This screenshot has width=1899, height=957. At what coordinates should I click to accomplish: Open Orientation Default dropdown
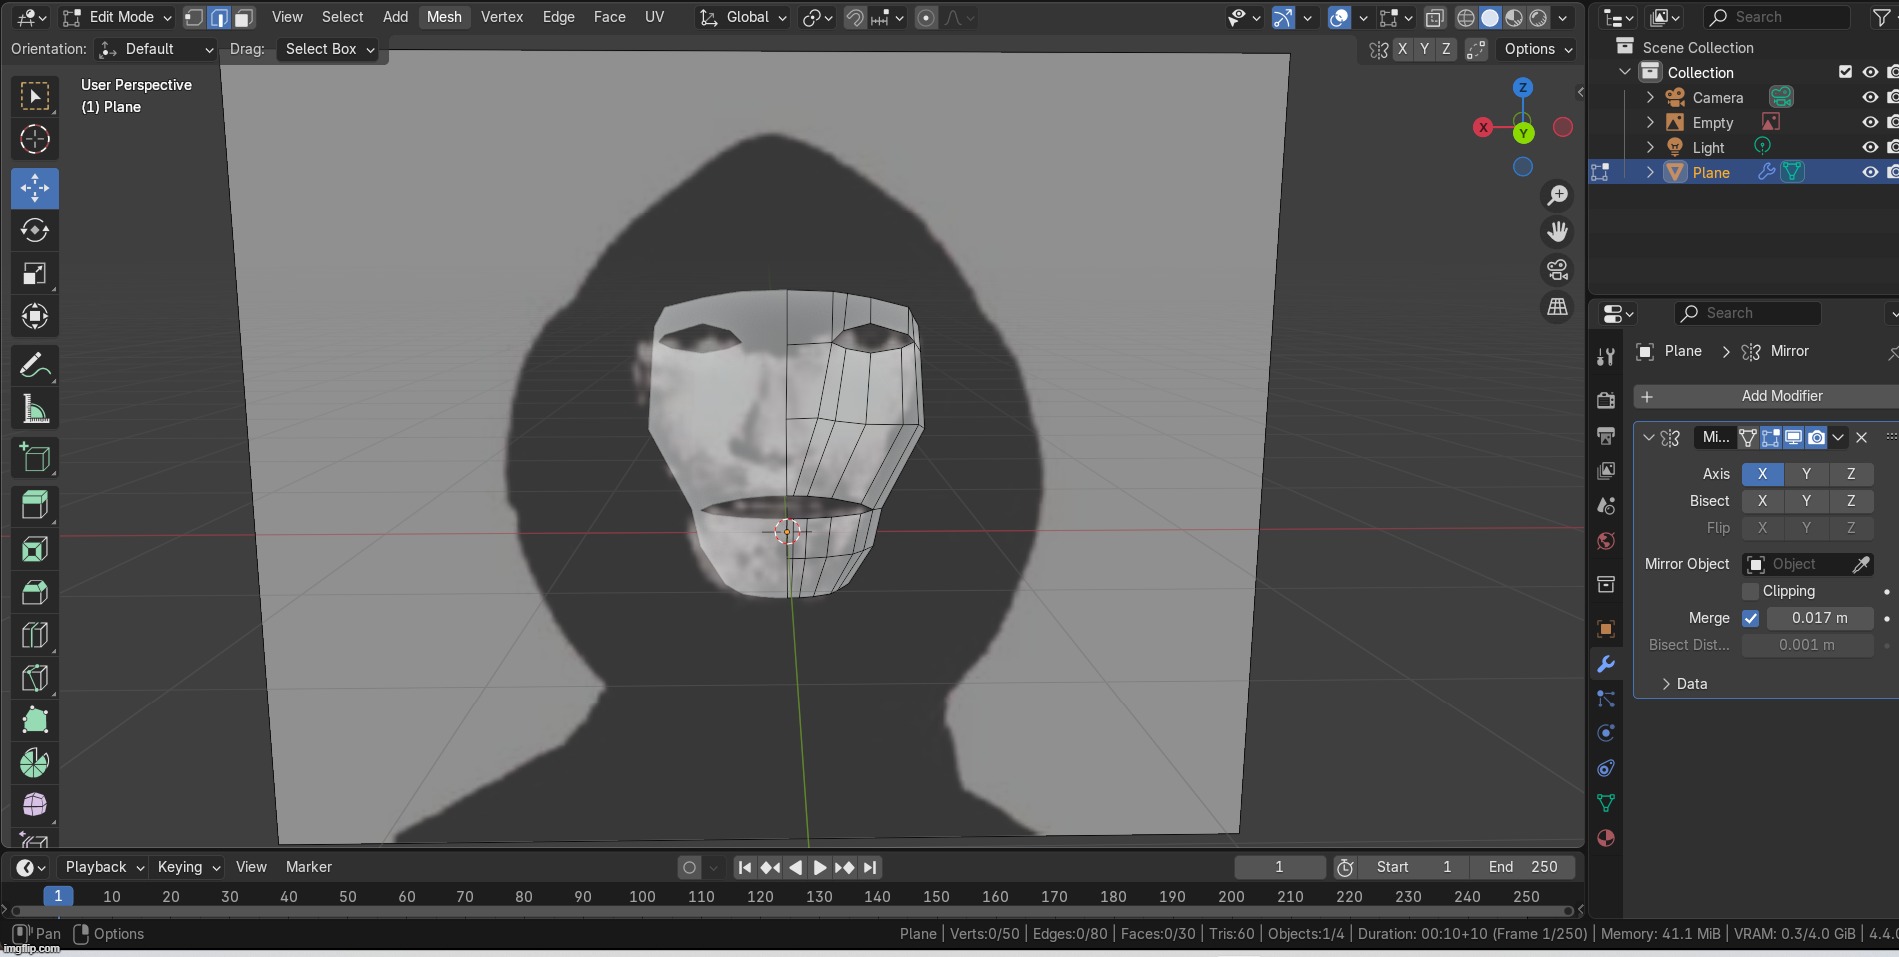156,49
